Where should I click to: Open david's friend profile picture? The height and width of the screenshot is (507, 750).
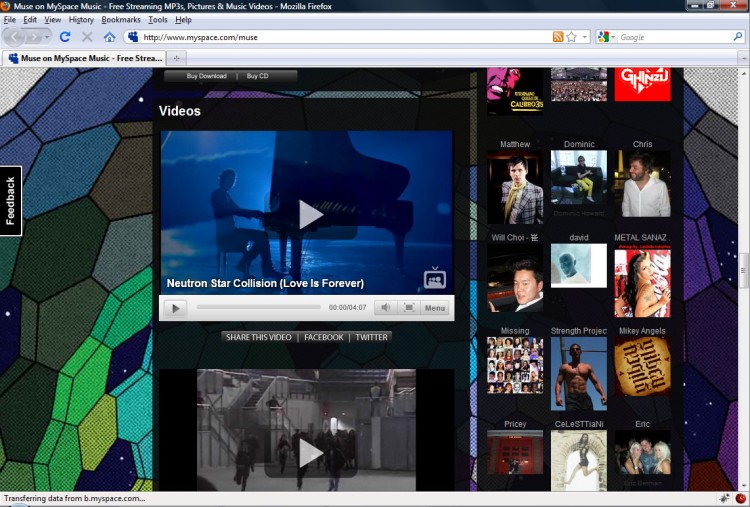(x=579, y=265)
